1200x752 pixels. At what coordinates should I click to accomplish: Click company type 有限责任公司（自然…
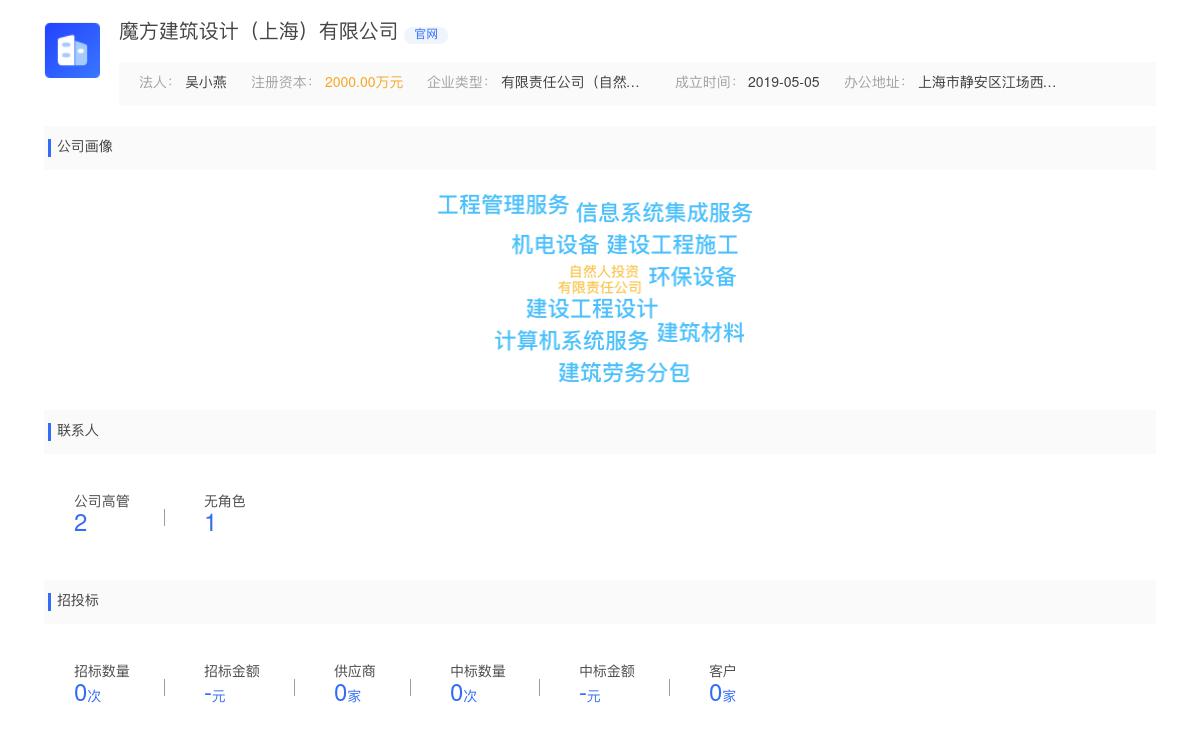570,83
